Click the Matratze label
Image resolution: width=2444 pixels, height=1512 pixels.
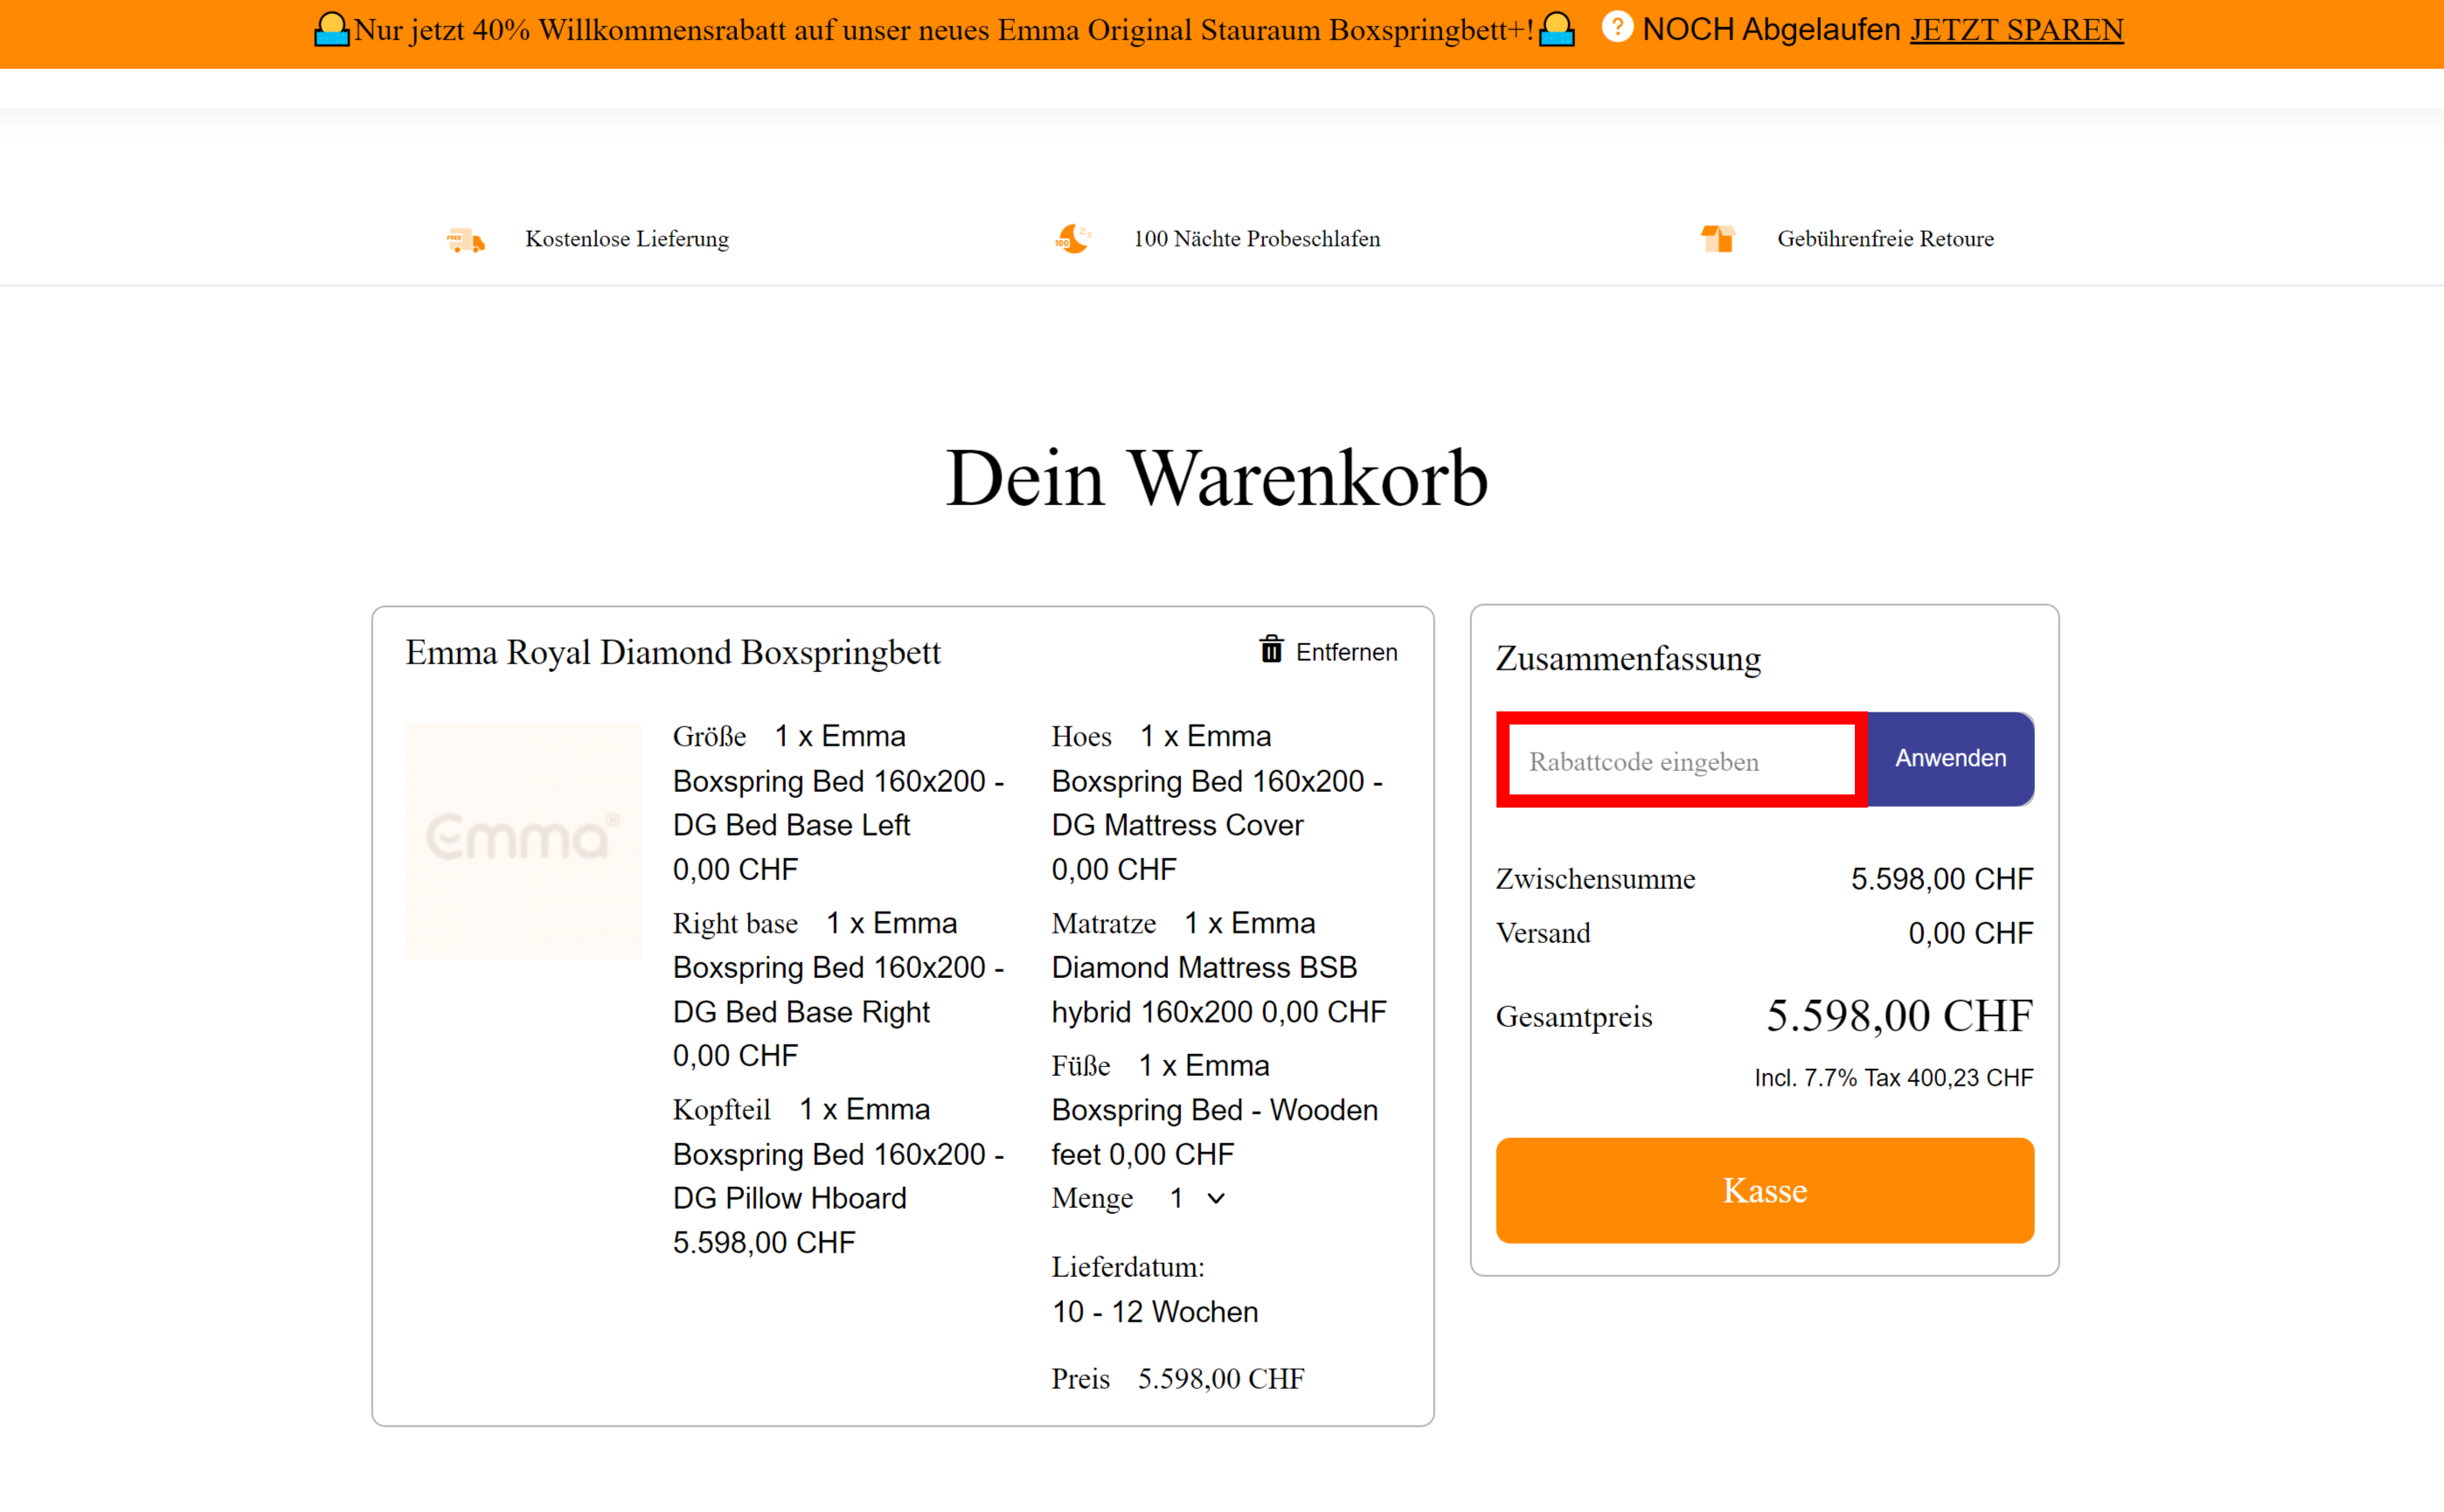[1103, 923]
